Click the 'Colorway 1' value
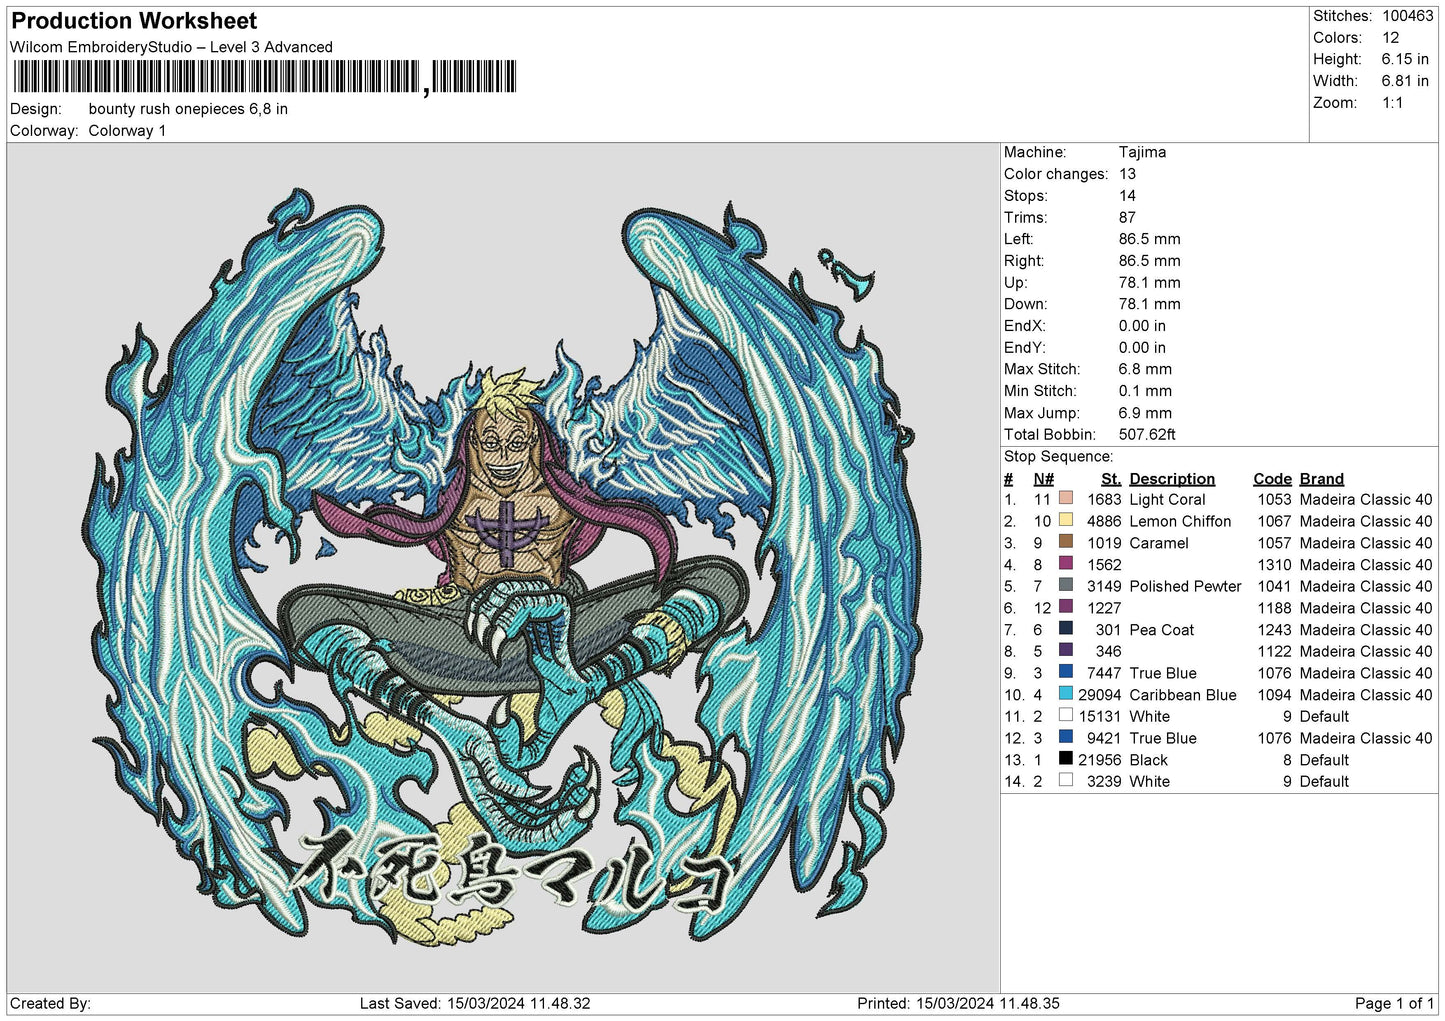This screenshot has width=1445, height=1021. coord(127,131)
